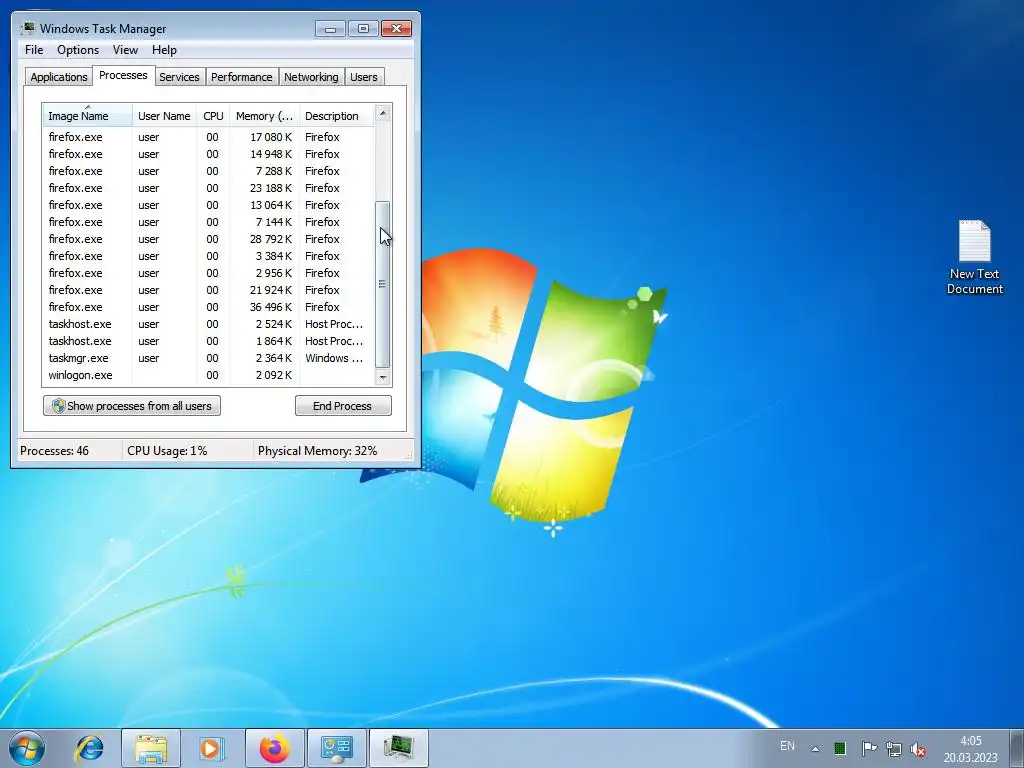Screen dimensions: 1024x768
Task: Open the Control Panel taskbar icon
Action: point(337,748)
